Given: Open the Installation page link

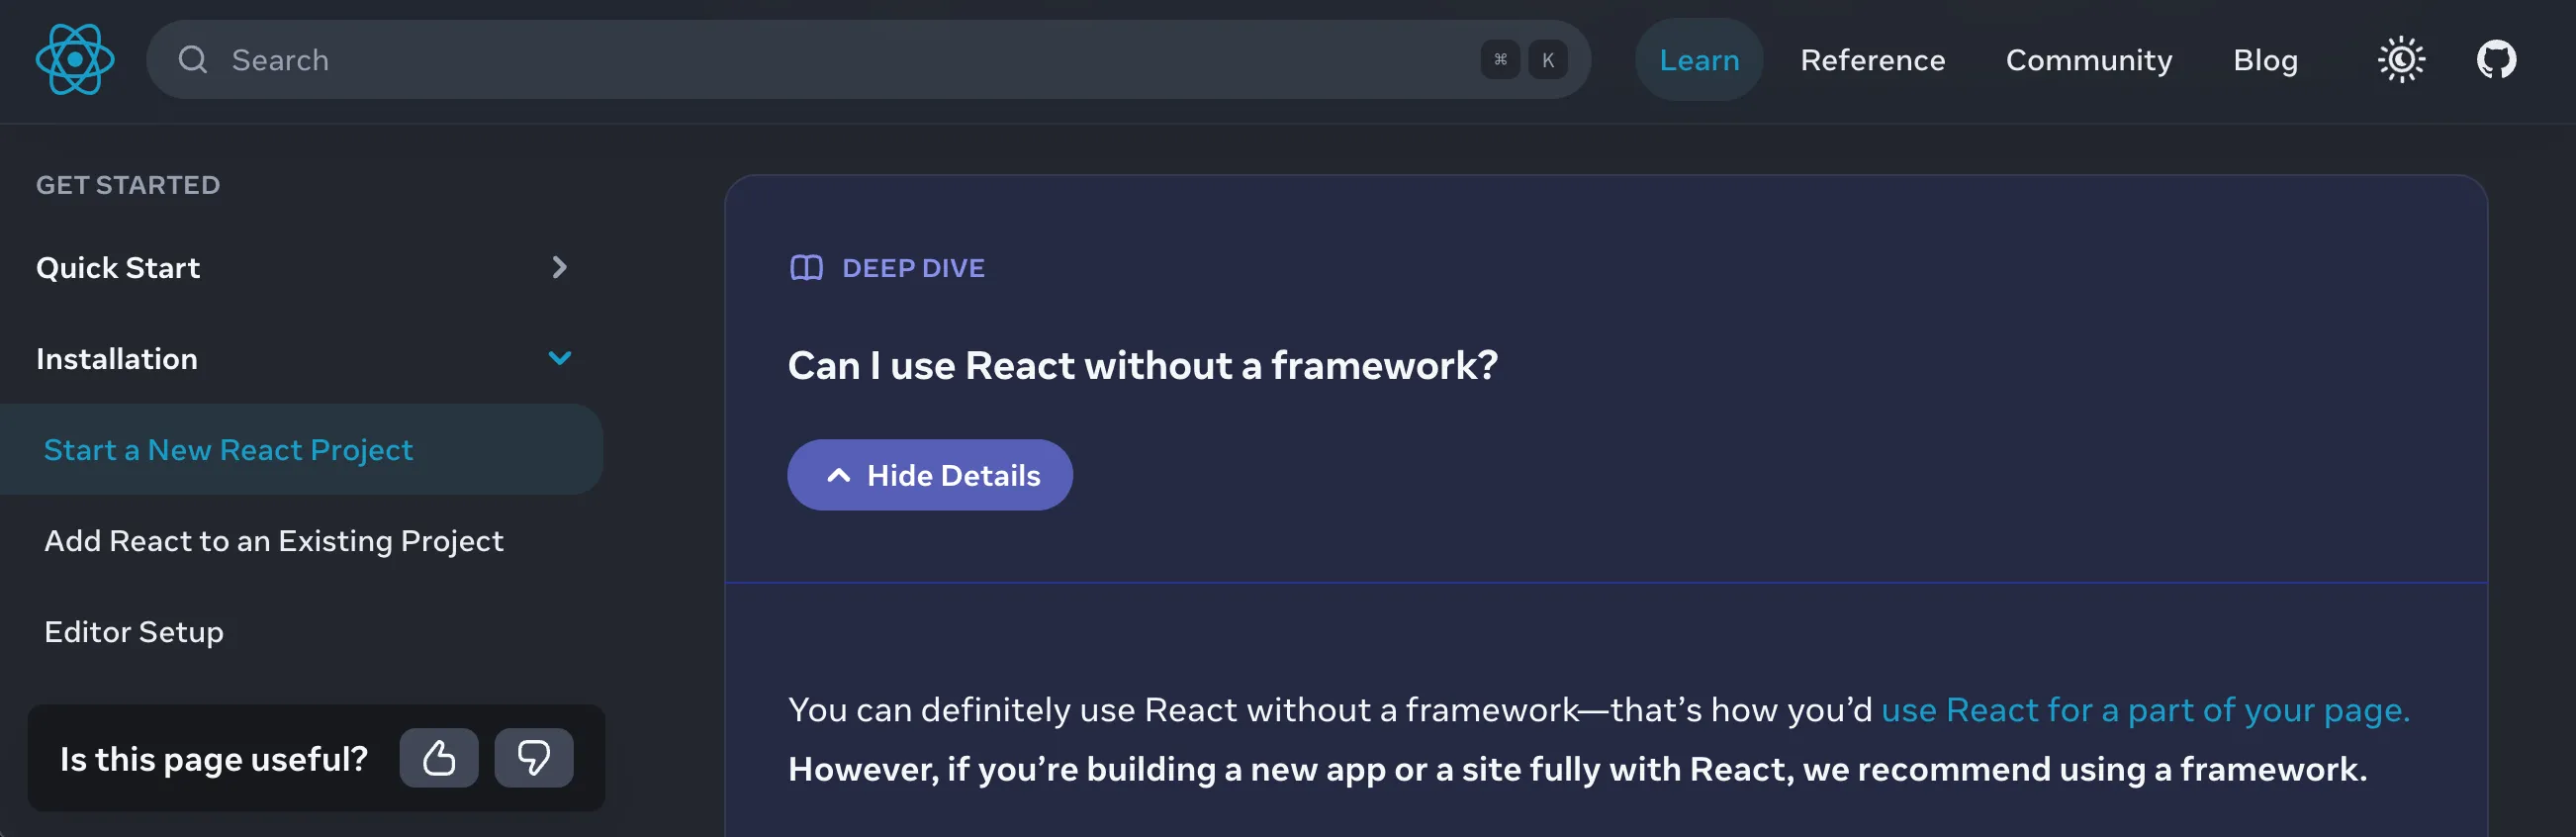Looking at the screenshot, I should point(117,359).
